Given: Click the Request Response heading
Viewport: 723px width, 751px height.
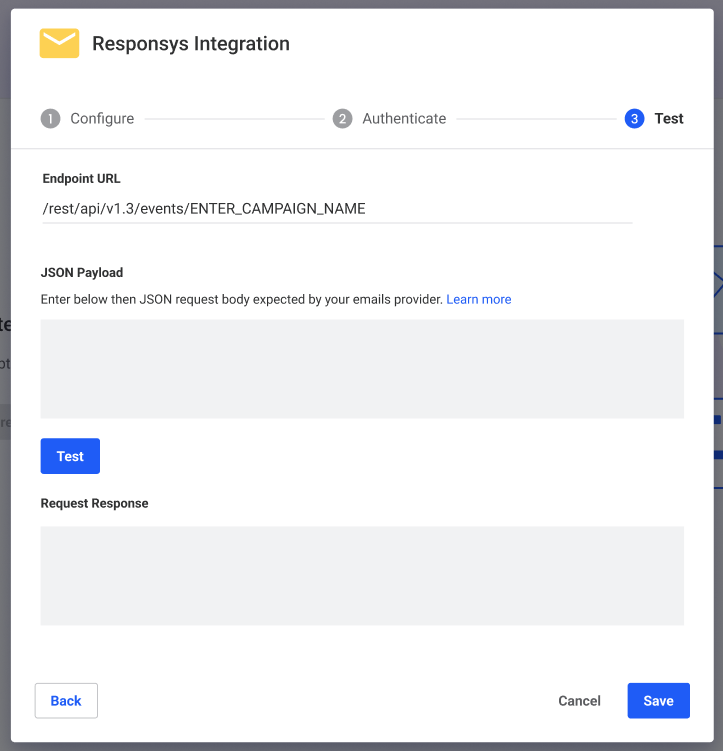Looking at the screenshot, I should [x=94, y=503].
